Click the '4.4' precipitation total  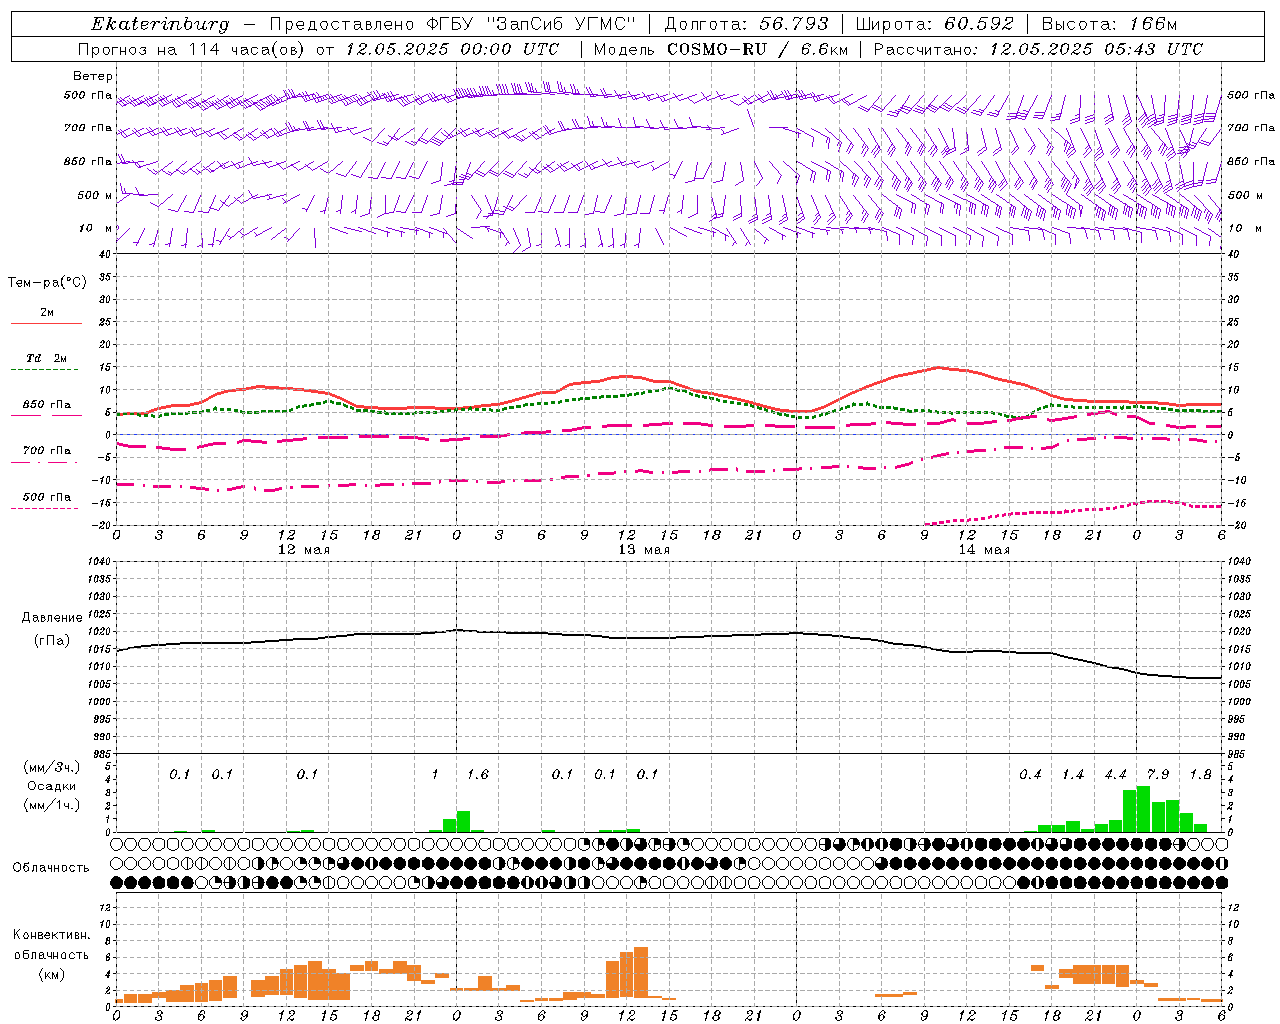1115,775
